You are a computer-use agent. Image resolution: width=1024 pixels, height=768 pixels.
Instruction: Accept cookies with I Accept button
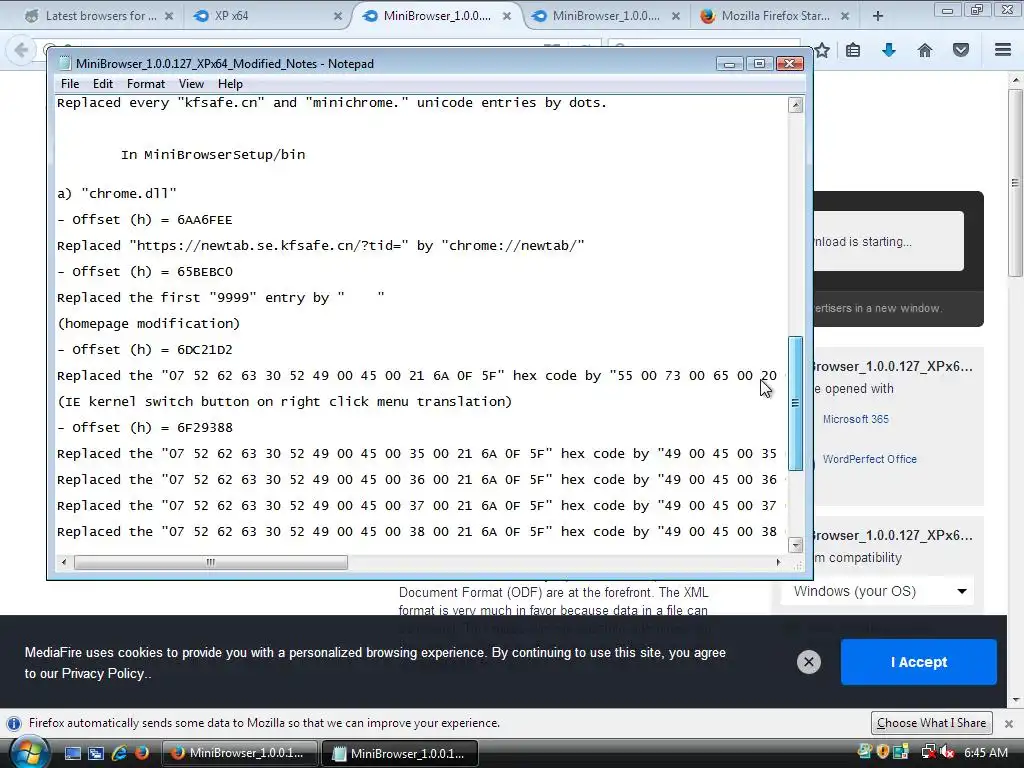click(x=919, y=662)
